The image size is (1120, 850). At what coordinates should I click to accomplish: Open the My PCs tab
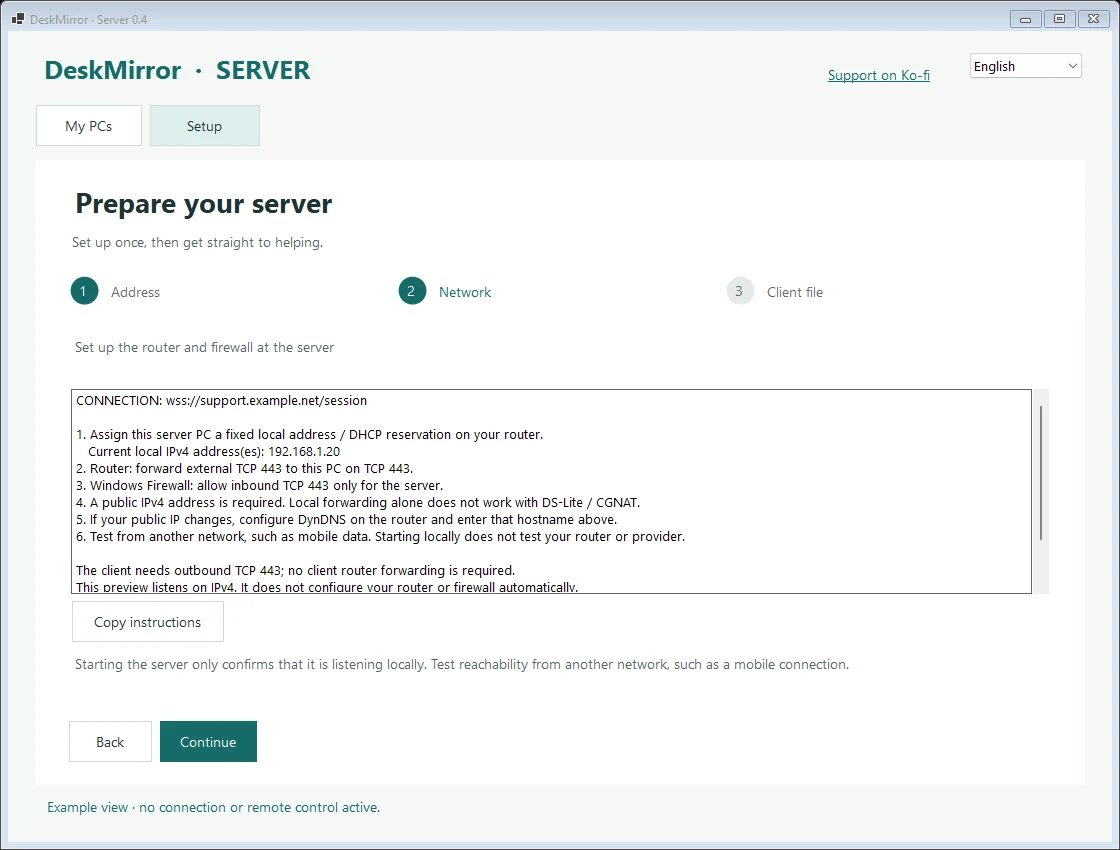coord(89,126)
